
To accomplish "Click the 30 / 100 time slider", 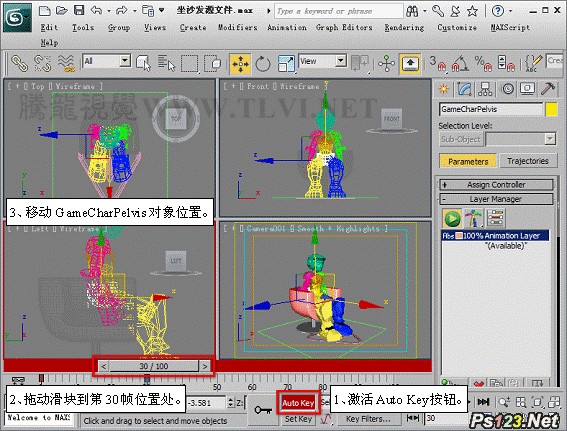I will [154, 366].
